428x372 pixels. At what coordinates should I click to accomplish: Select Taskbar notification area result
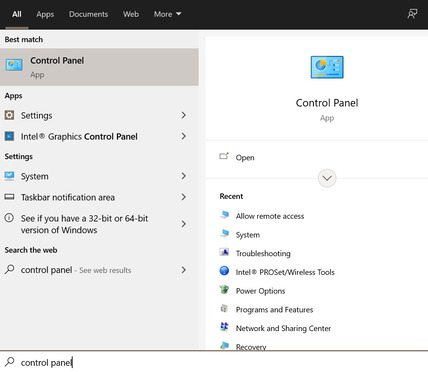[x=99, y=197]
